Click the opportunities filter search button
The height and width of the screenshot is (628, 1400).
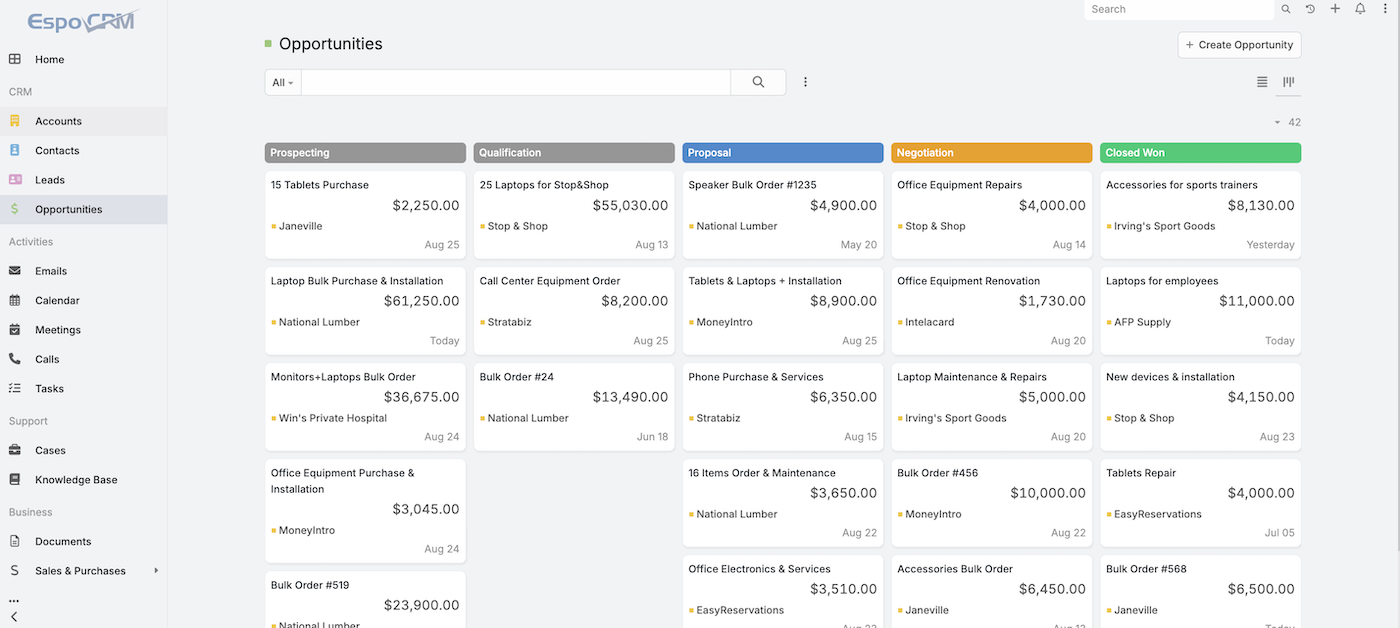(x=758, y=82)
